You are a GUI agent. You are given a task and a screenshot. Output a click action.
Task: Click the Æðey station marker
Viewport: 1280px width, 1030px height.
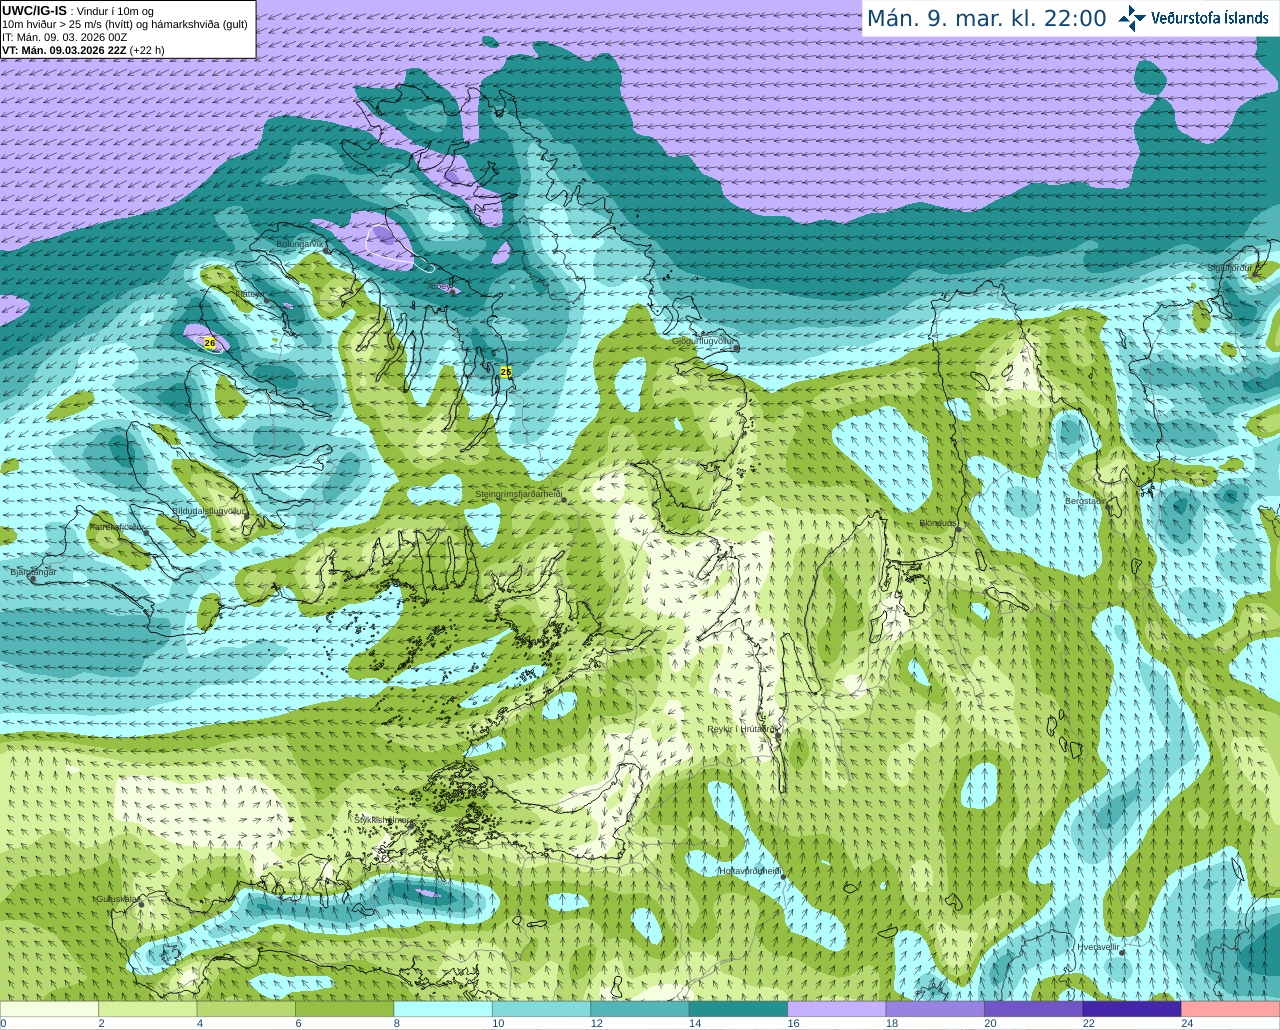(x=451, y=290)
